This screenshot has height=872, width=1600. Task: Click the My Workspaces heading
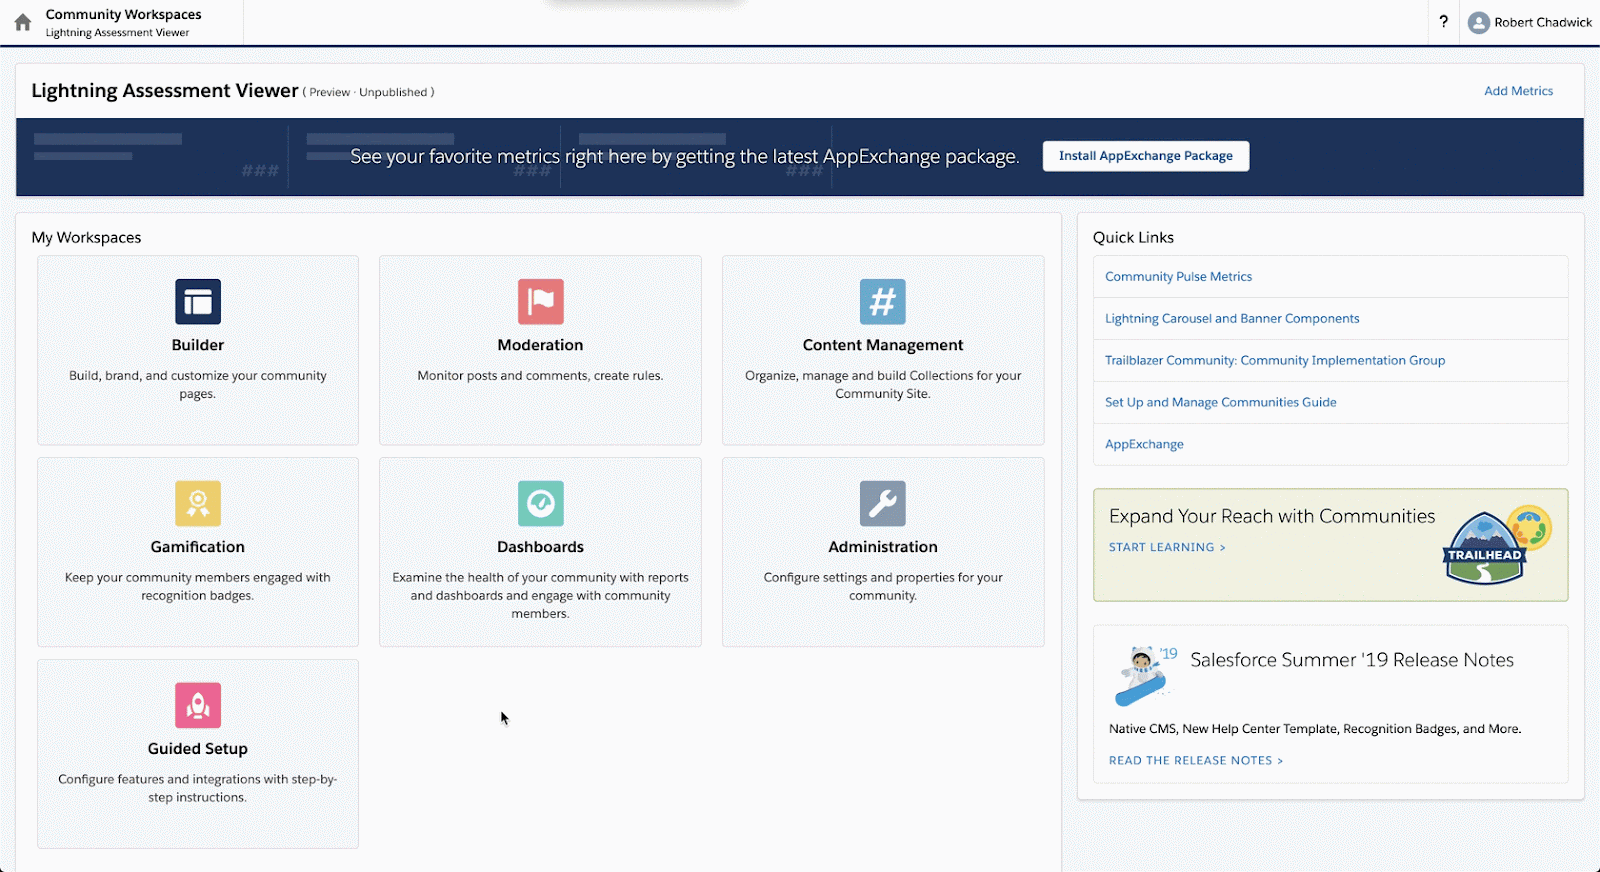pos(87,238)
